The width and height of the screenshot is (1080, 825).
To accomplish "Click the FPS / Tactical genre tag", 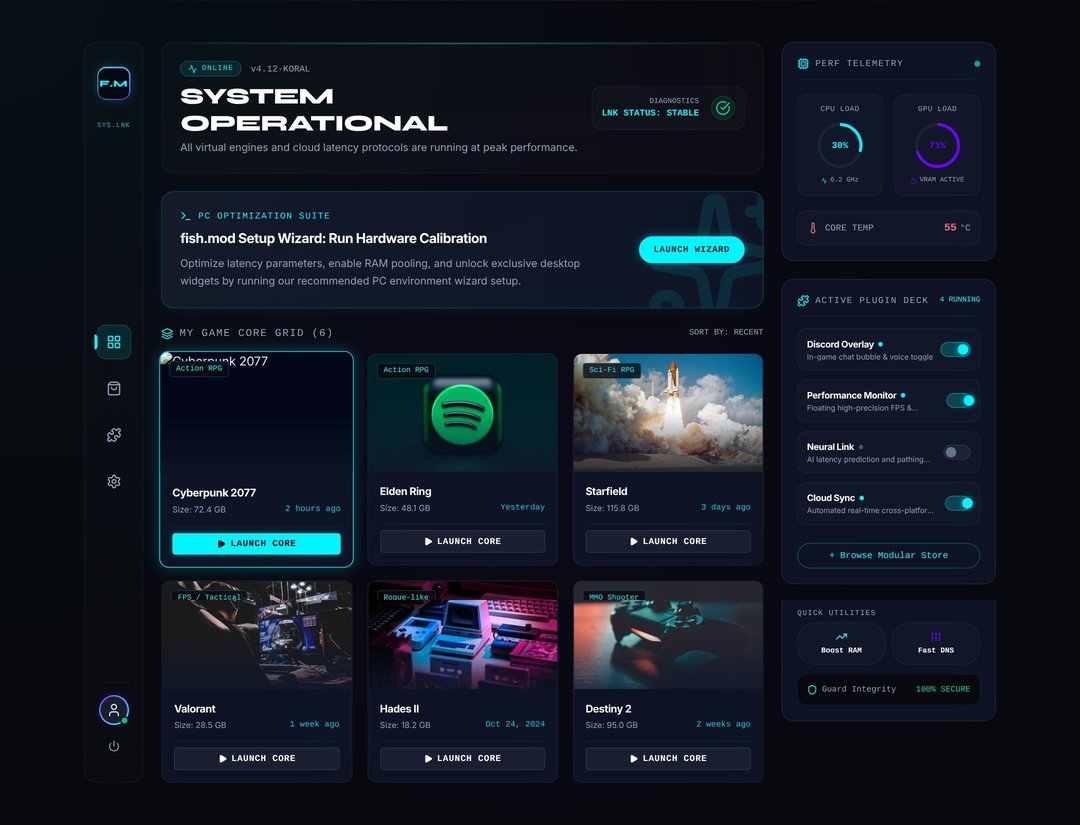I will click(x=209, y=596).
